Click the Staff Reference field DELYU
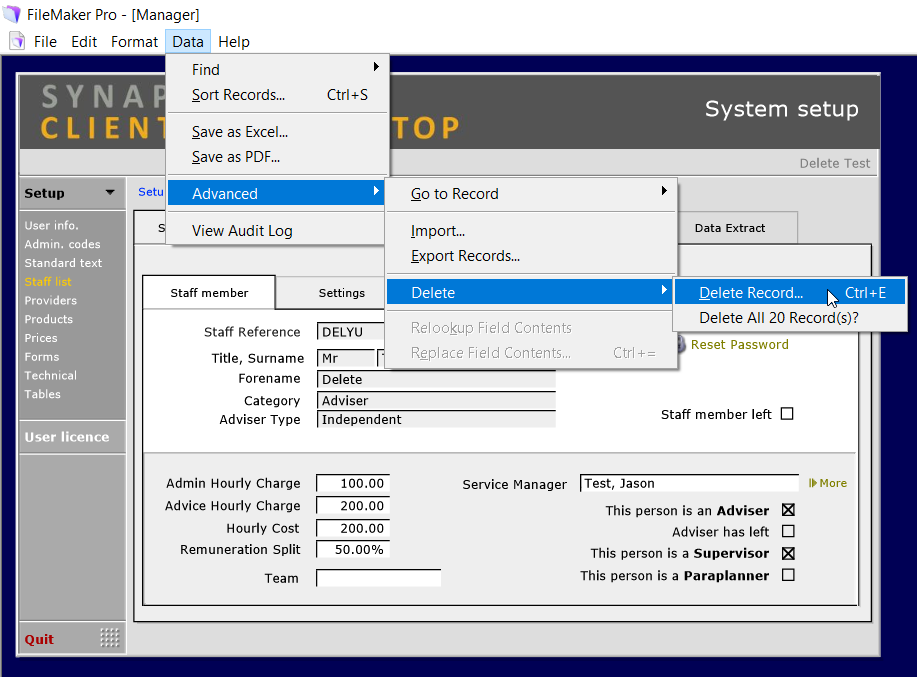Image resolution: width=917 pixels, height=677 pixels. pos(351,331)
